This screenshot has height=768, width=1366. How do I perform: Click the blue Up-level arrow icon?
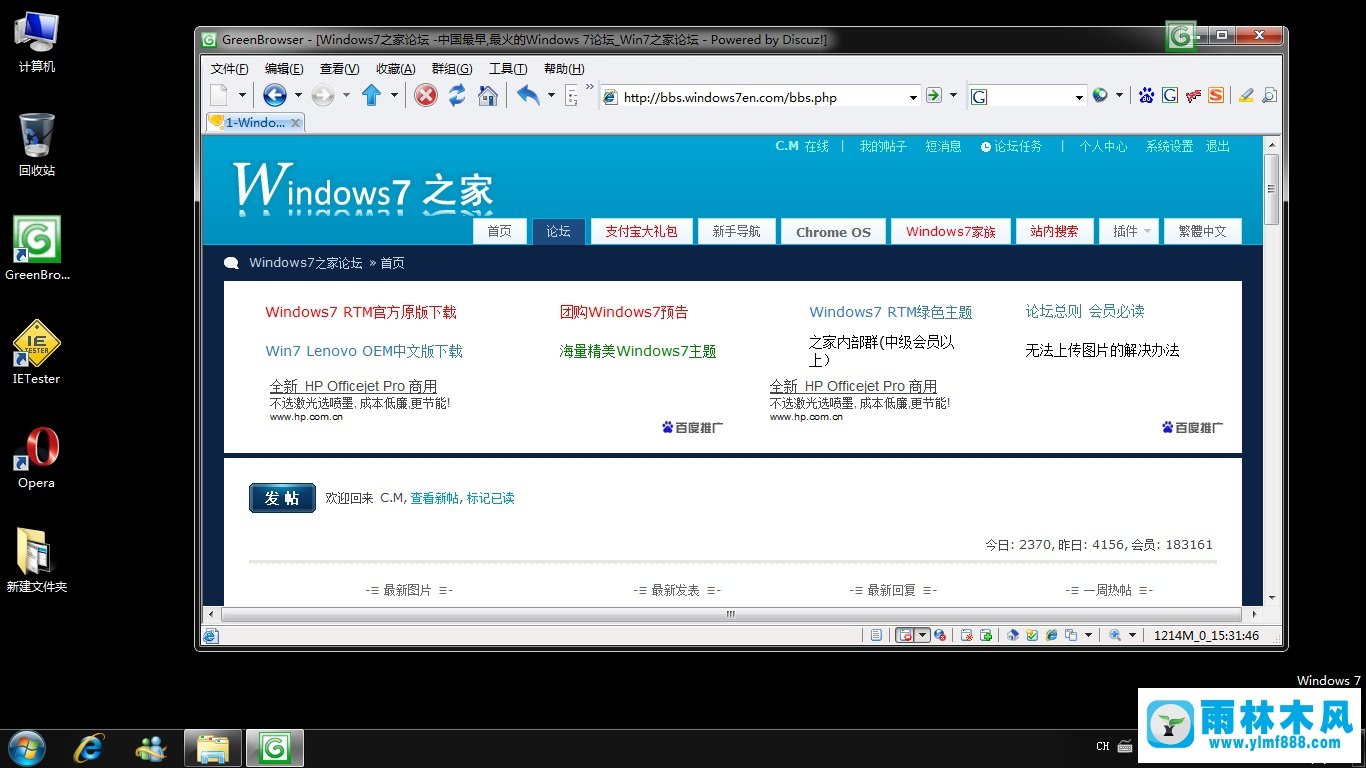click(371, 95)
